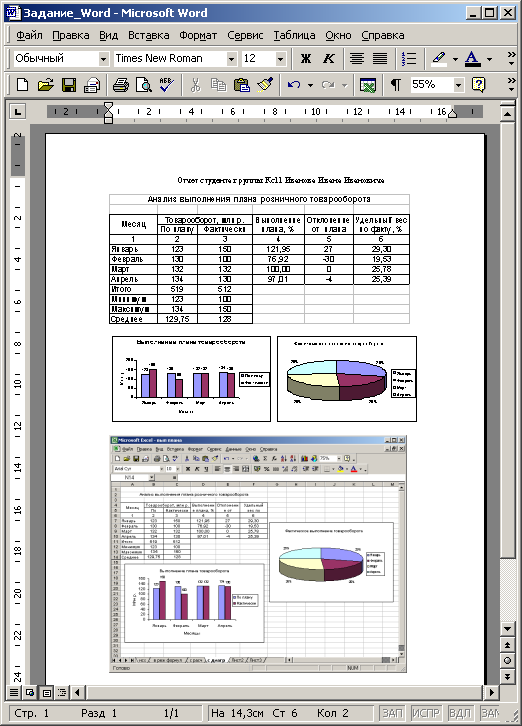Open the Формат menu
Screen dimensions: 522x726
(198, 35)
